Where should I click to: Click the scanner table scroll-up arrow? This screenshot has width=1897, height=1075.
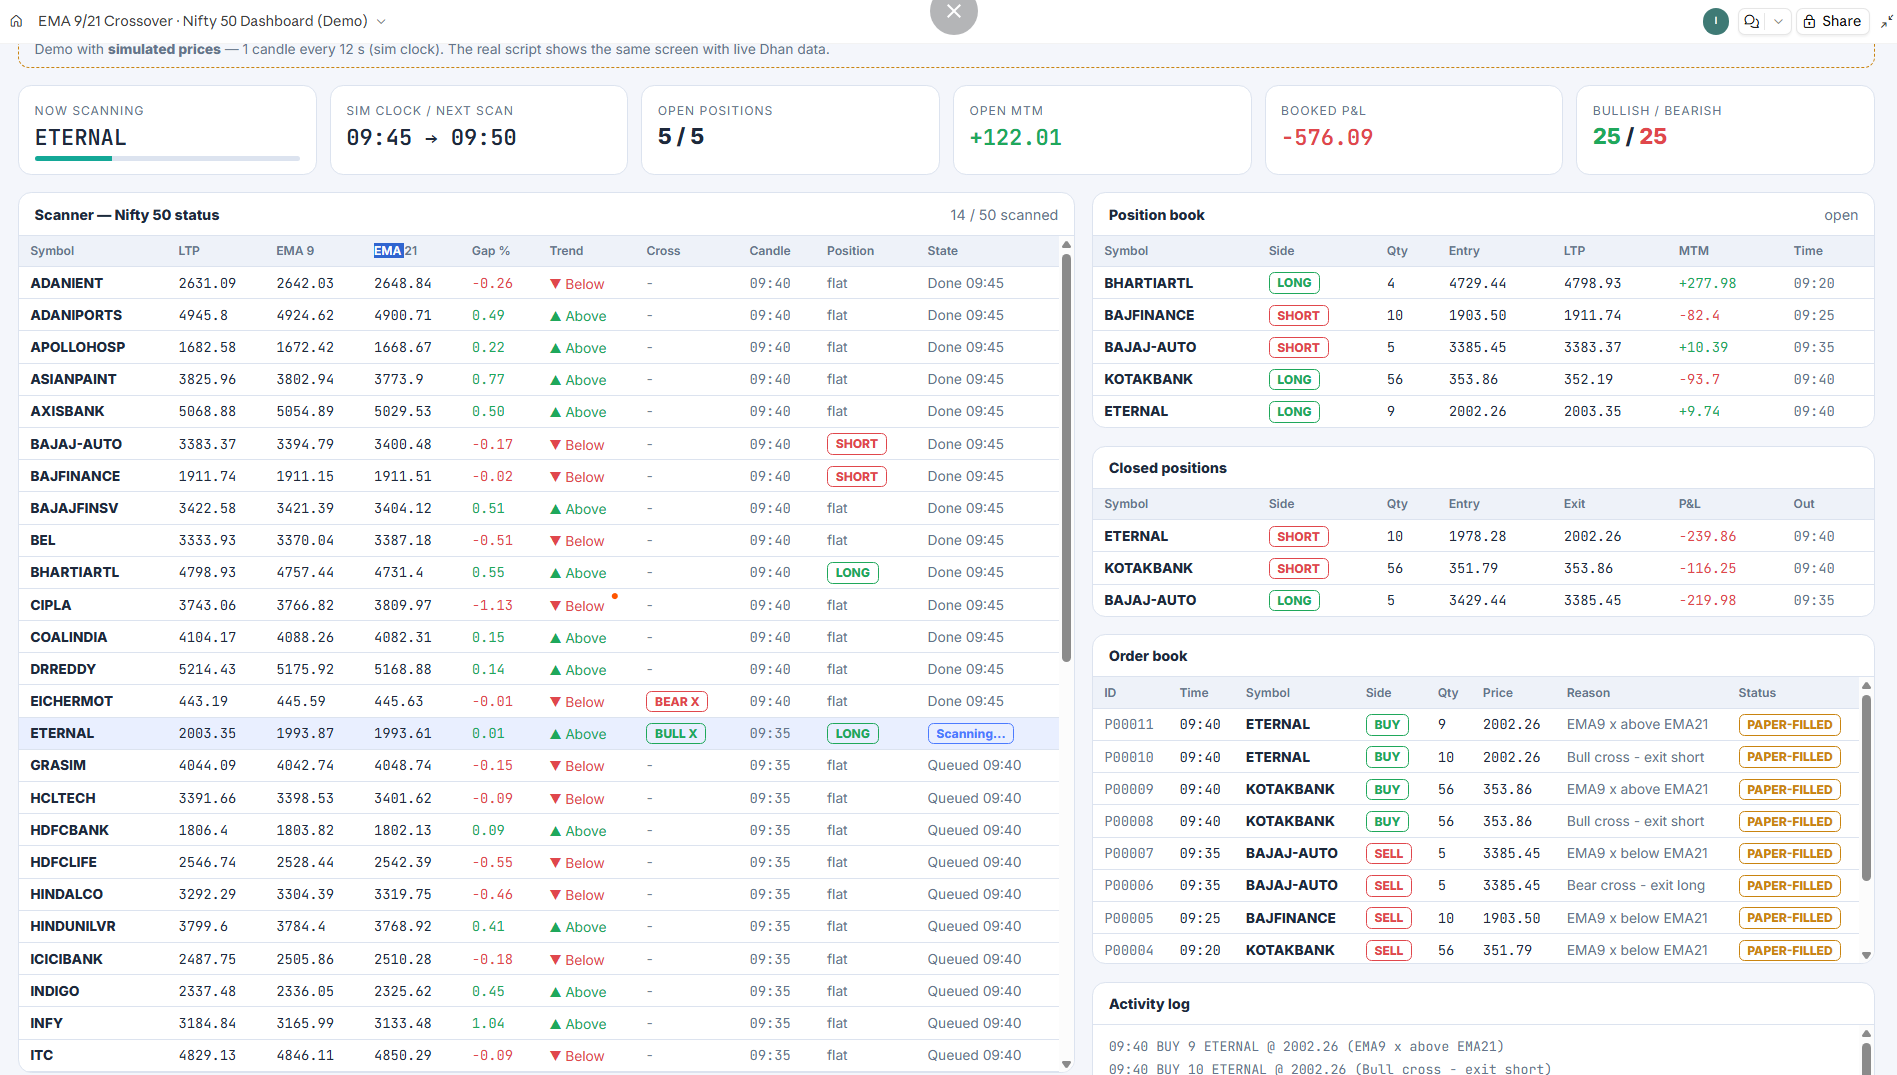tap(1066, 245)
